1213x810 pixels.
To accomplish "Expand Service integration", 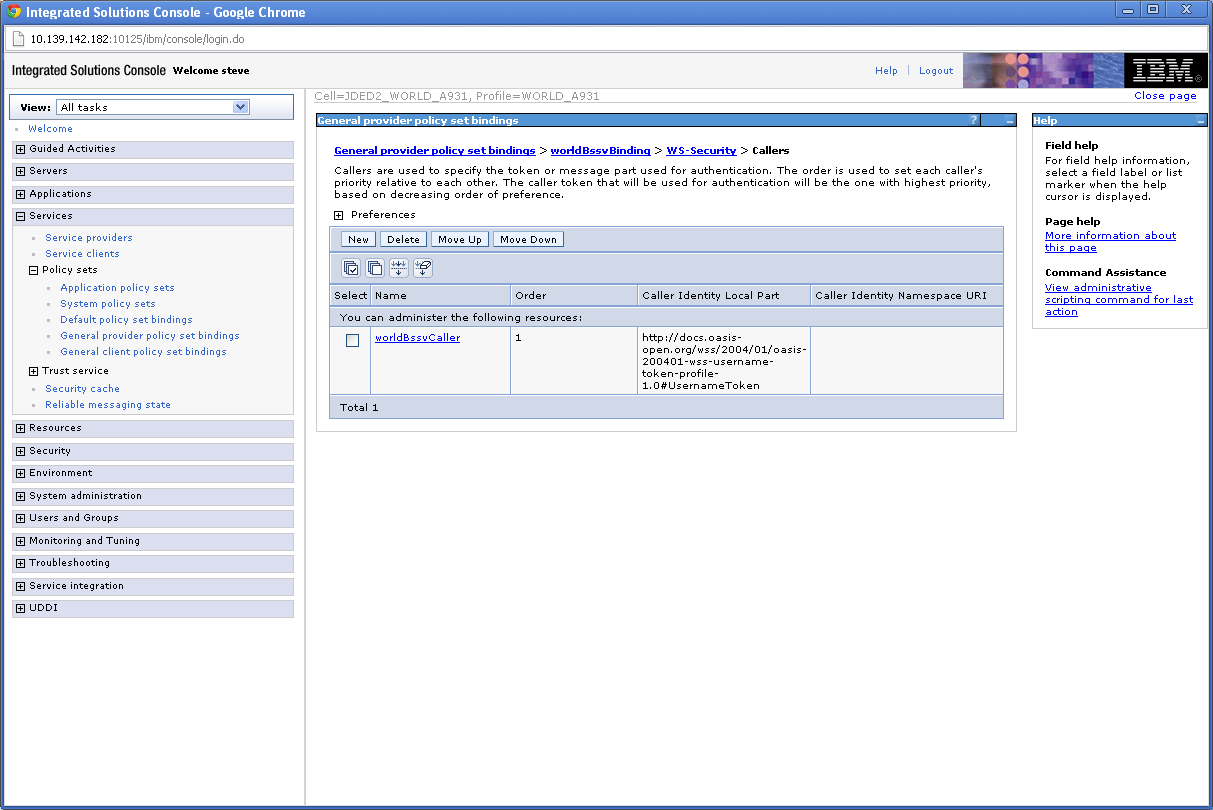I will 21,586.
